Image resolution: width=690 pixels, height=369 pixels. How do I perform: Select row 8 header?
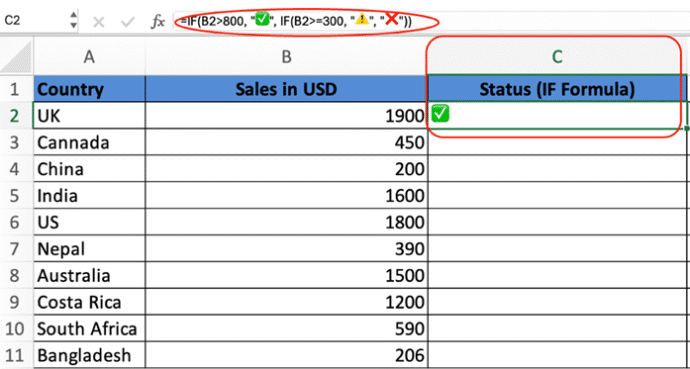(16, 275)
